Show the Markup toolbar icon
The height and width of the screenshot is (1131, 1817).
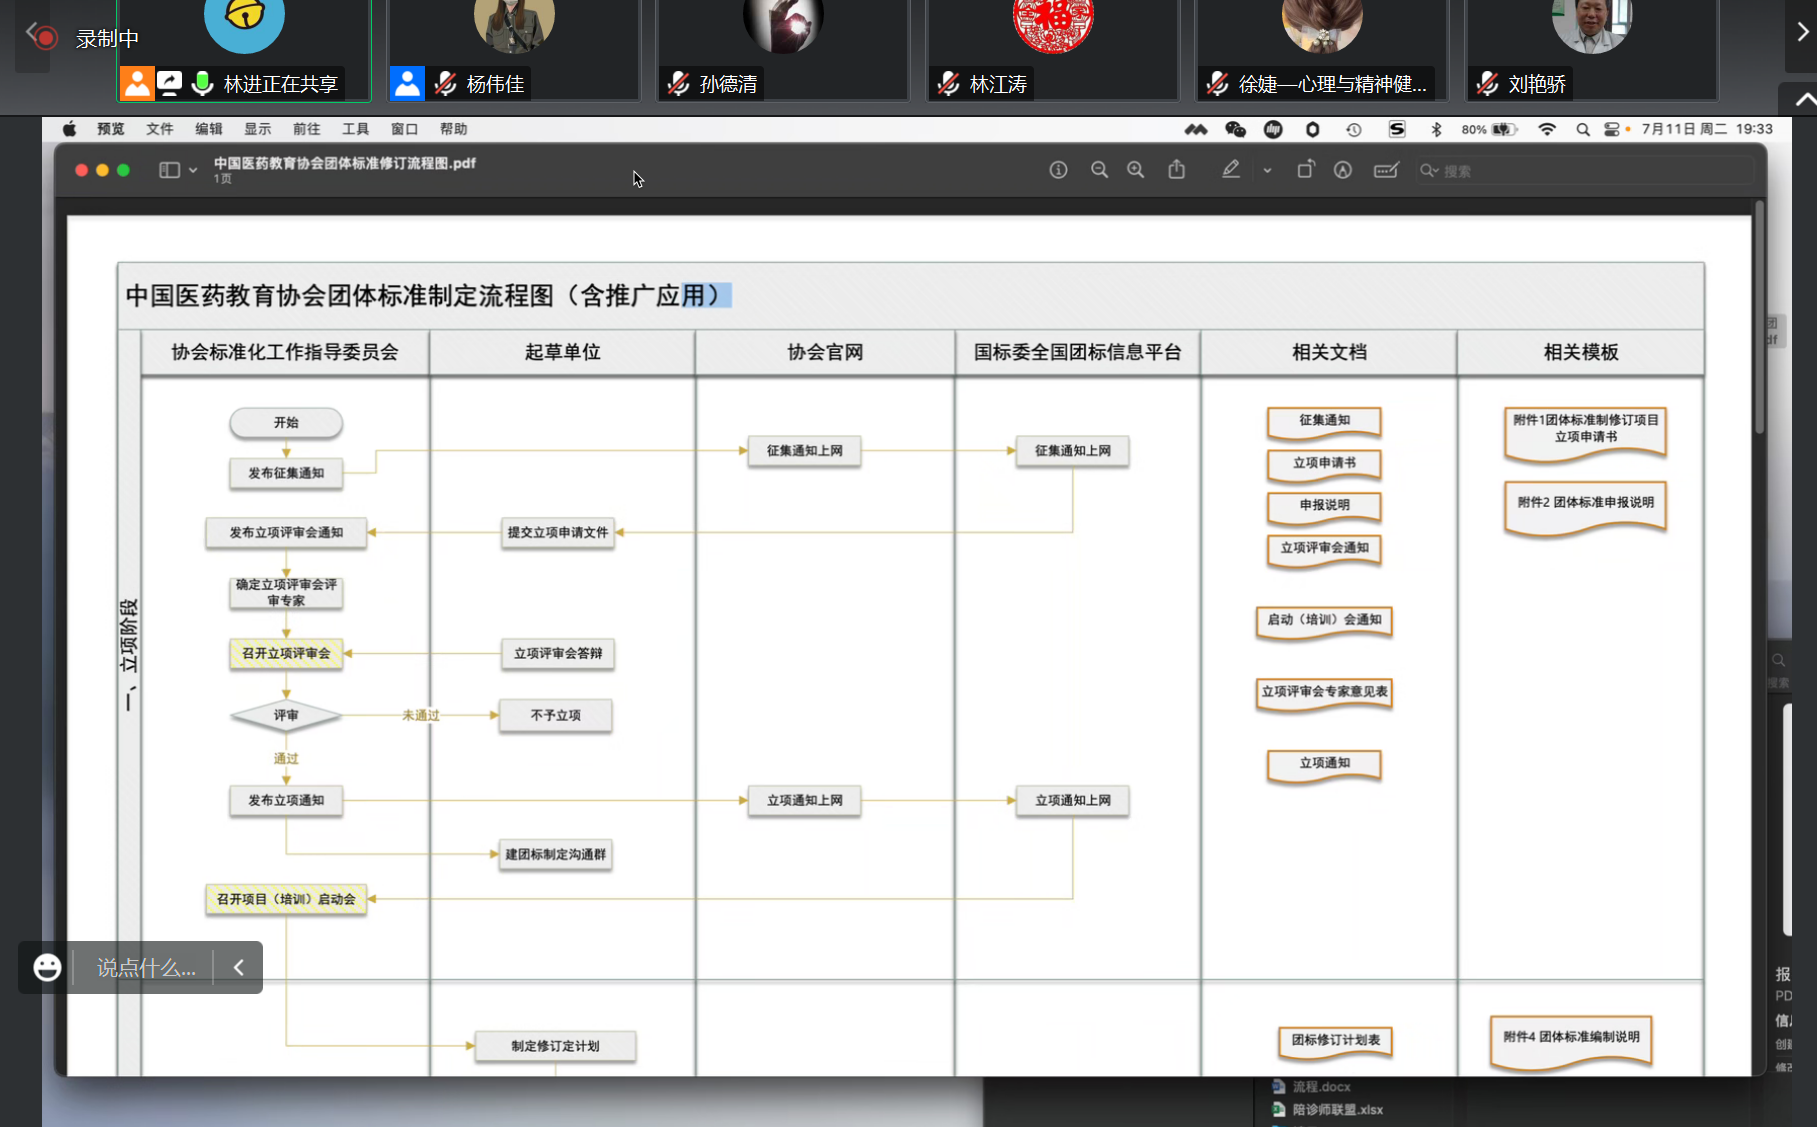(x=1343, y=170)
